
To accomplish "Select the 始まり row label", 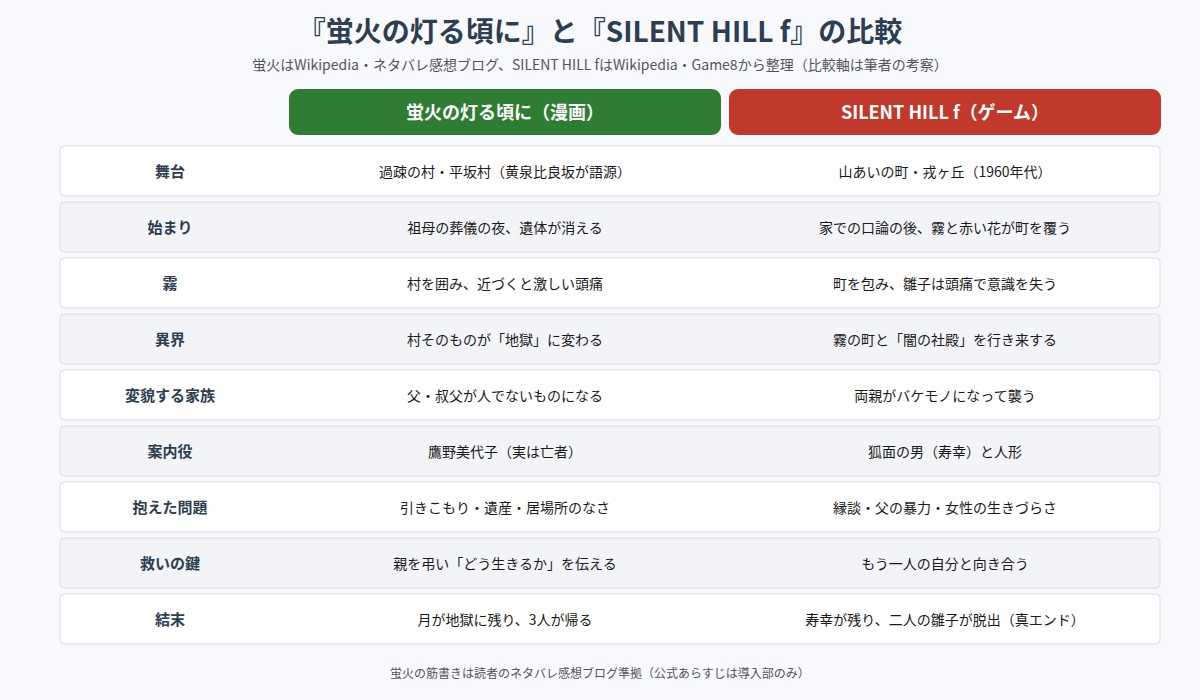I will coord(170,228).
